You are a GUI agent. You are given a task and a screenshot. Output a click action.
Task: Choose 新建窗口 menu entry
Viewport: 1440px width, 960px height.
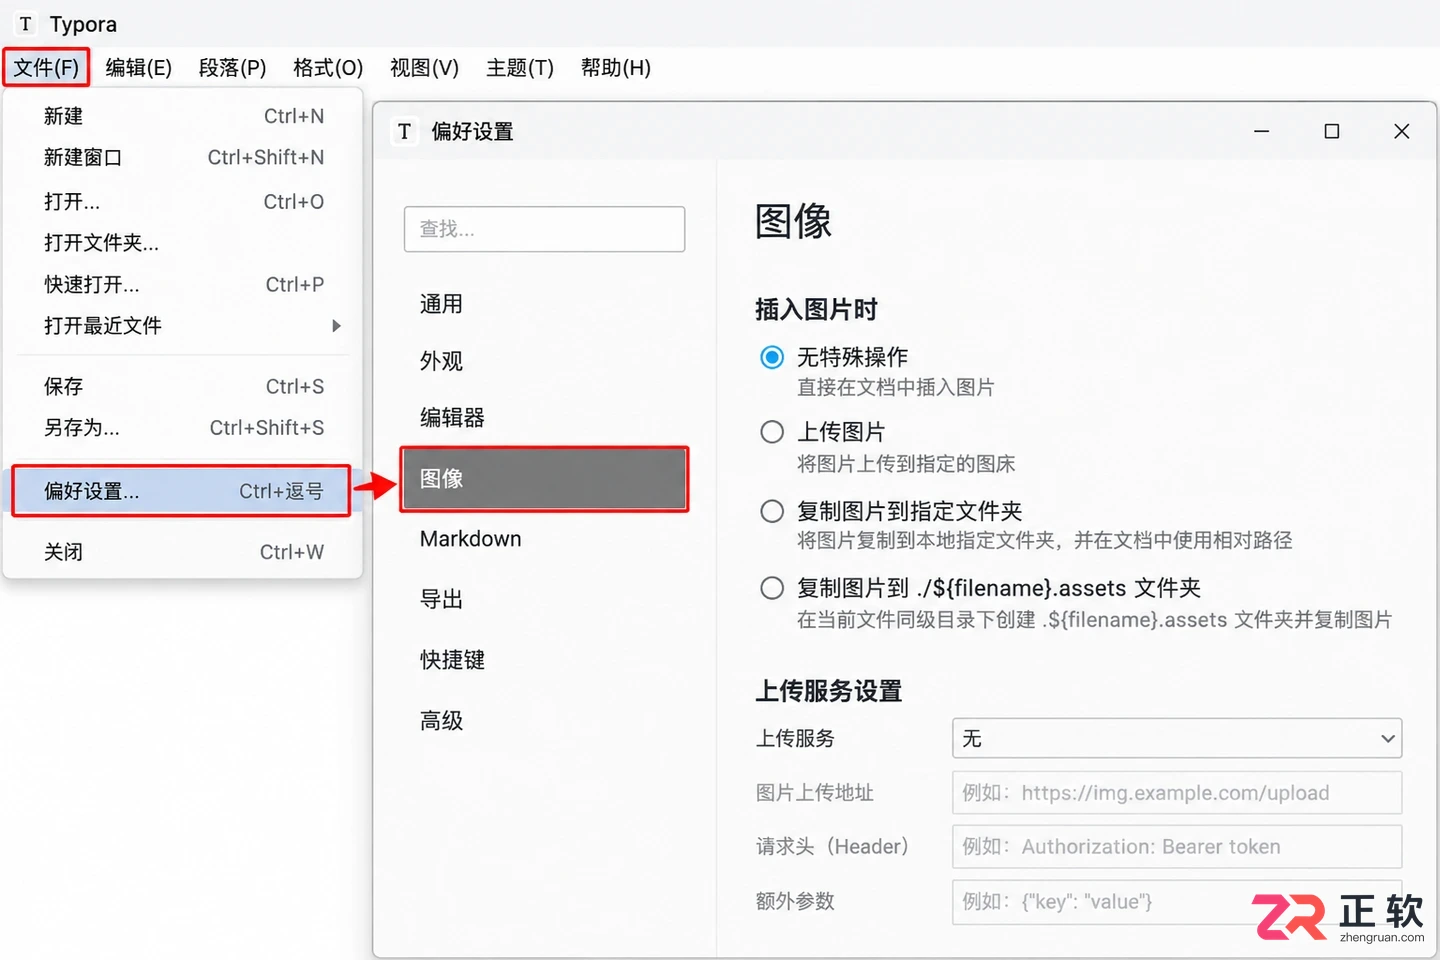coord(183,157)
